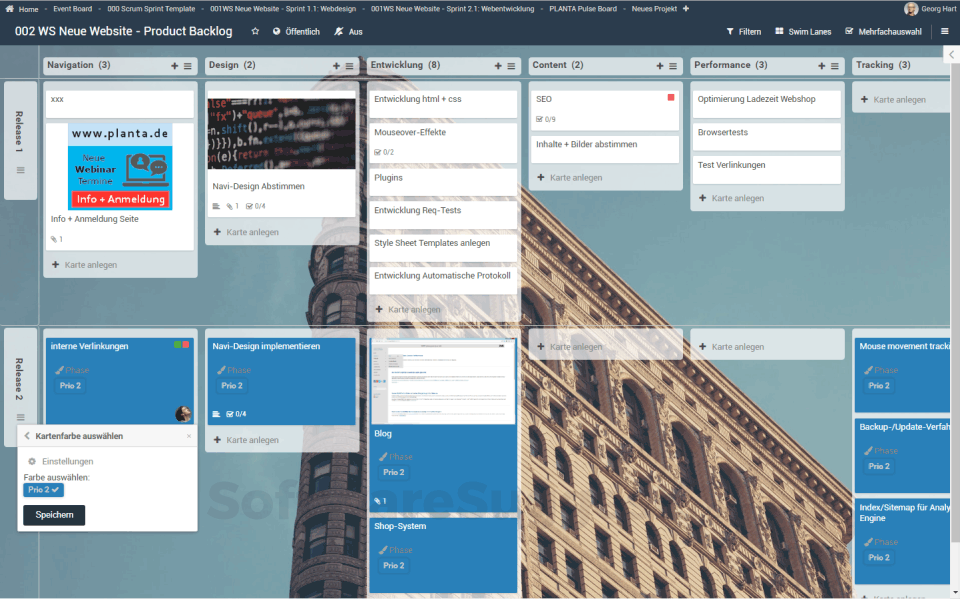Toggle the Aus watch setting

(x=348, y=31)
